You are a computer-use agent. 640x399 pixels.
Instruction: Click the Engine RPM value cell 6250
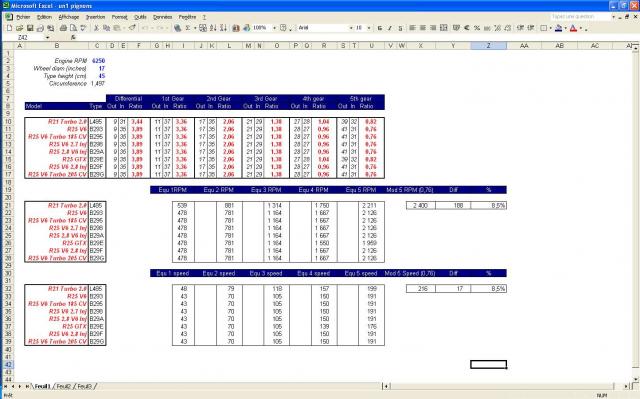[97, 61]
